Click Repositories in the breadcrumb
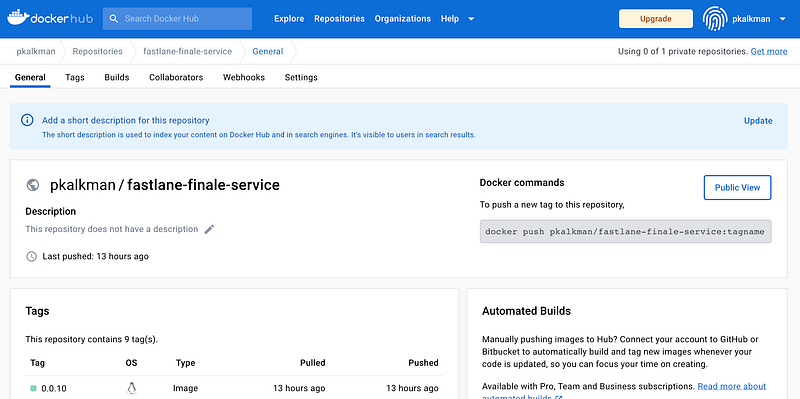 [x=97, y=52]
